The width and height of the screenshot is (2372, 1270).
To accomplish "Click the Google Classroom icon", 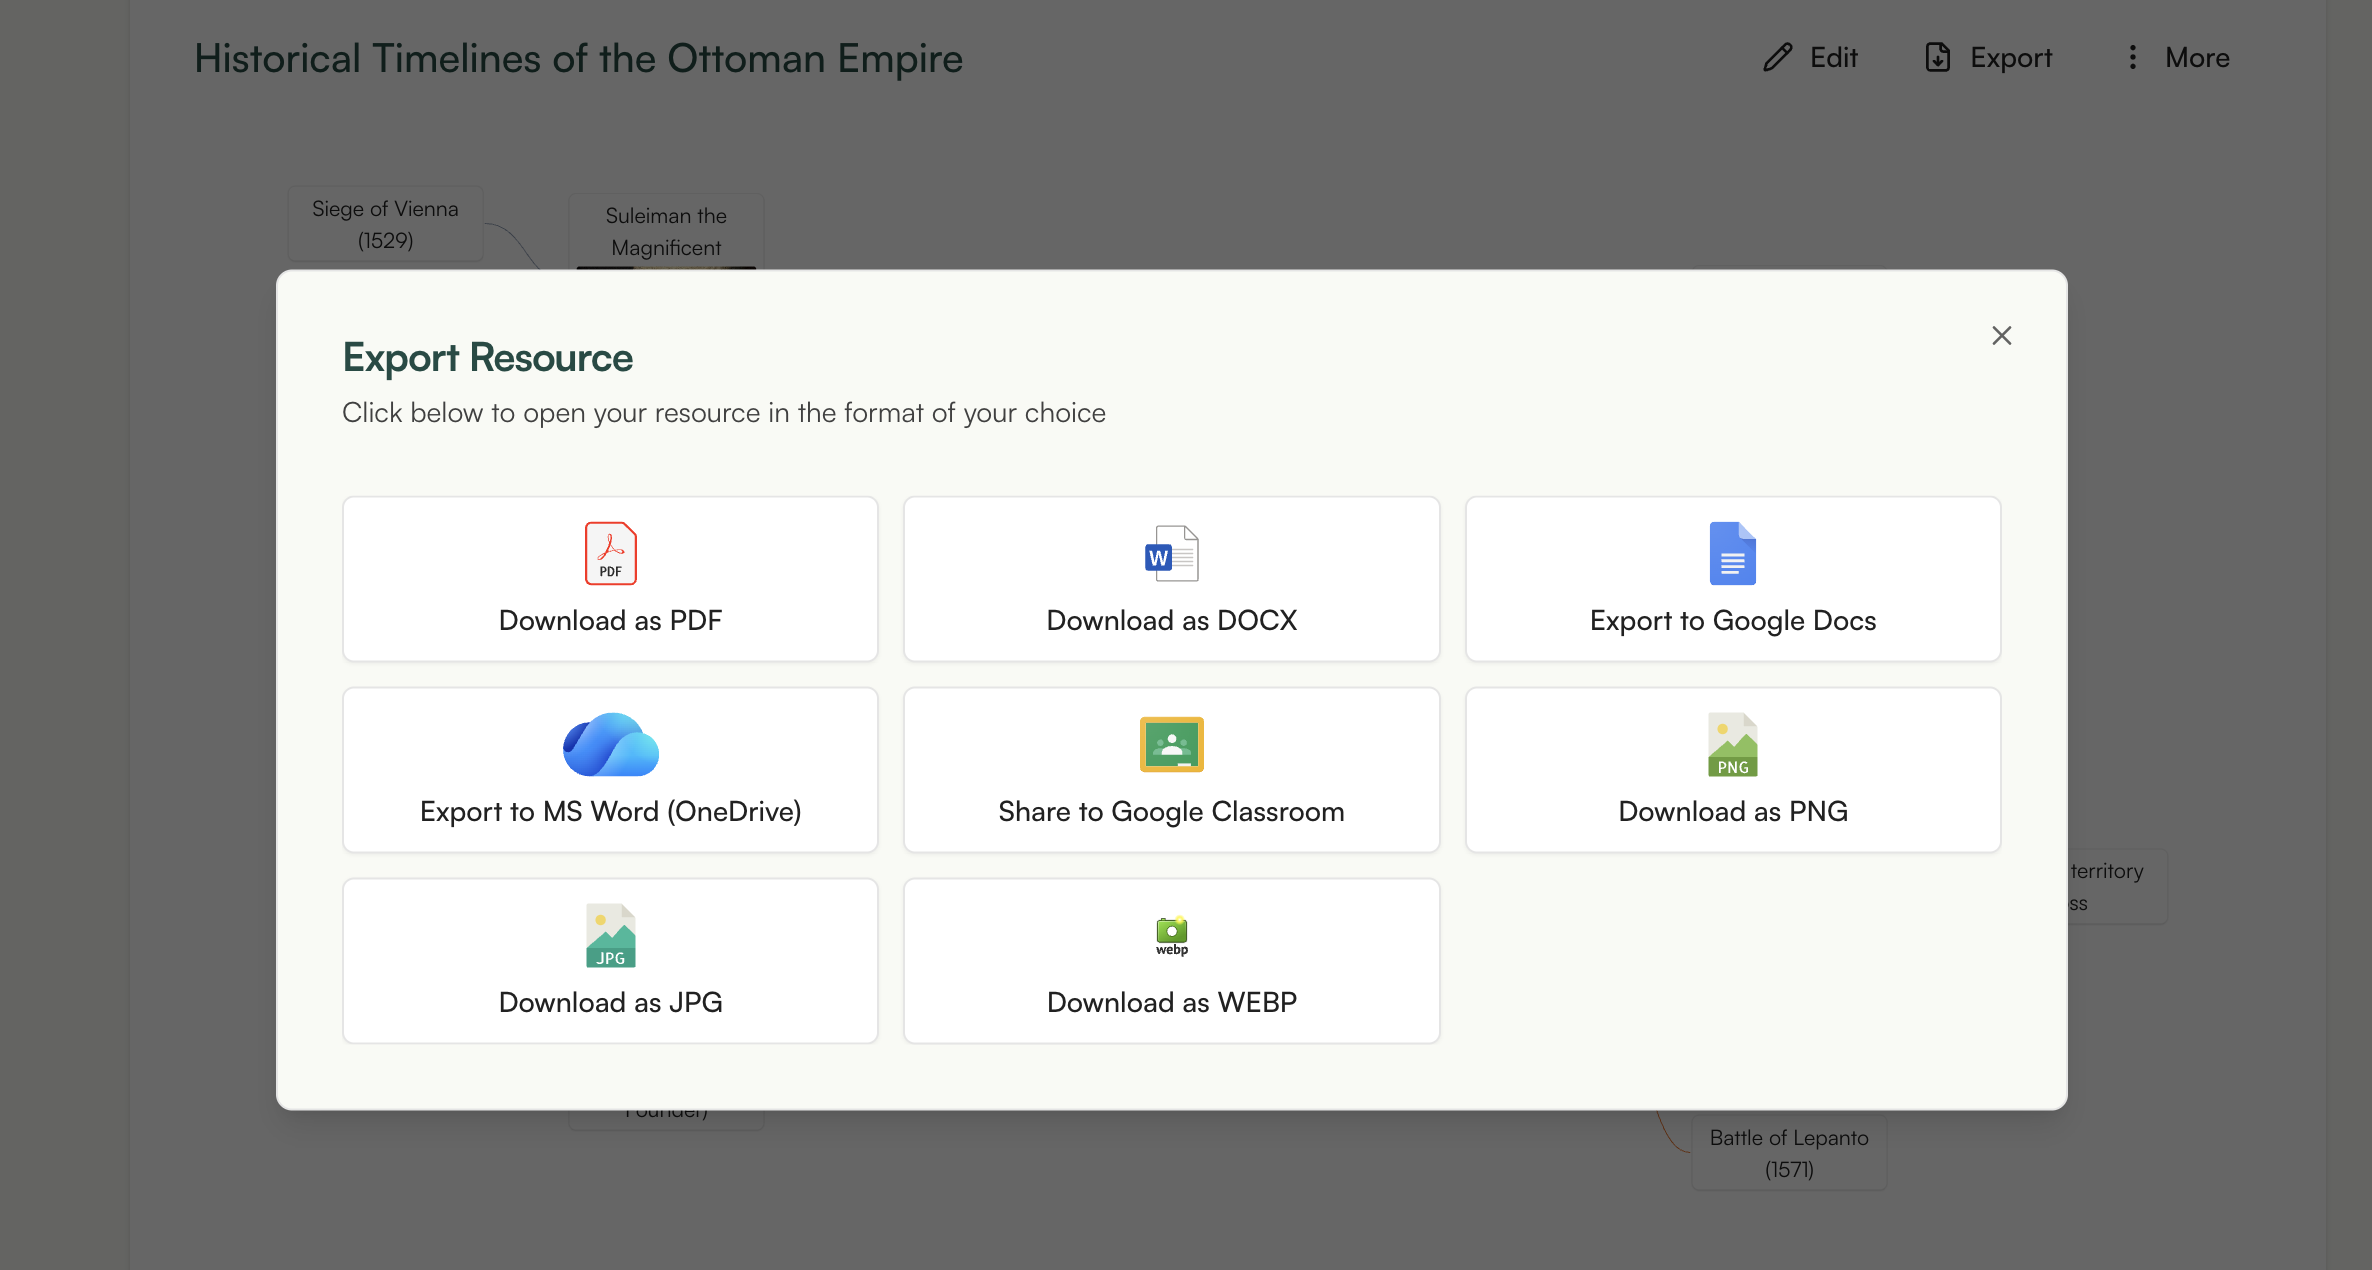I will coord(1171,744).
